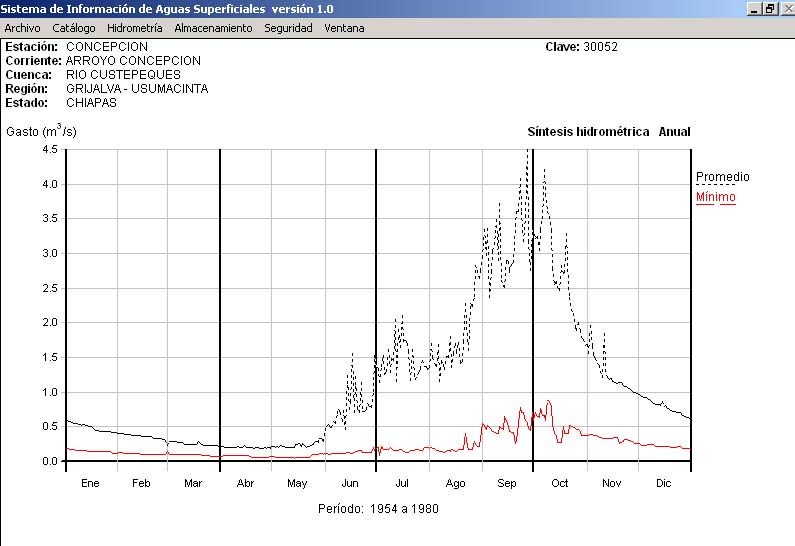Viewport: 795px width, 546px height.
Task: Open the Ventana menu
Action: tap(344, 28)
